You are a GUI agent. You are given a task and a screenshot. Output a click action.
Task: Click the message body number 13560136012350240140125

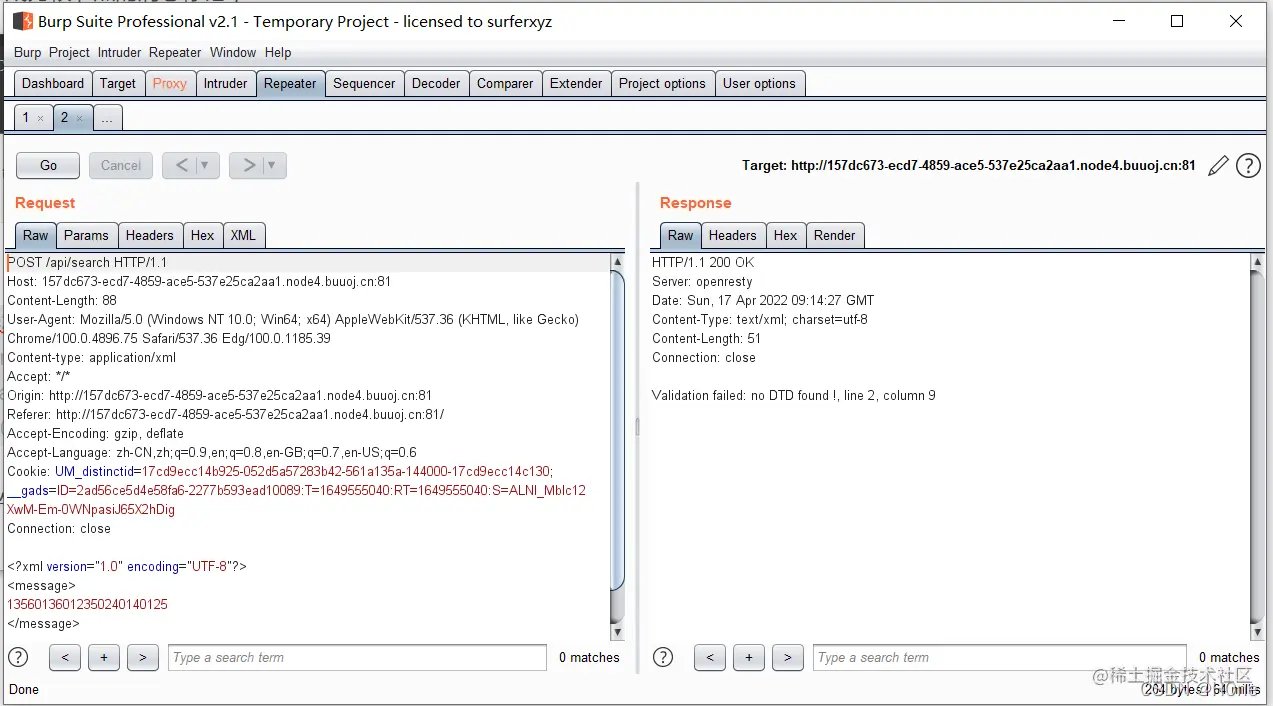[x=88, y=605]
